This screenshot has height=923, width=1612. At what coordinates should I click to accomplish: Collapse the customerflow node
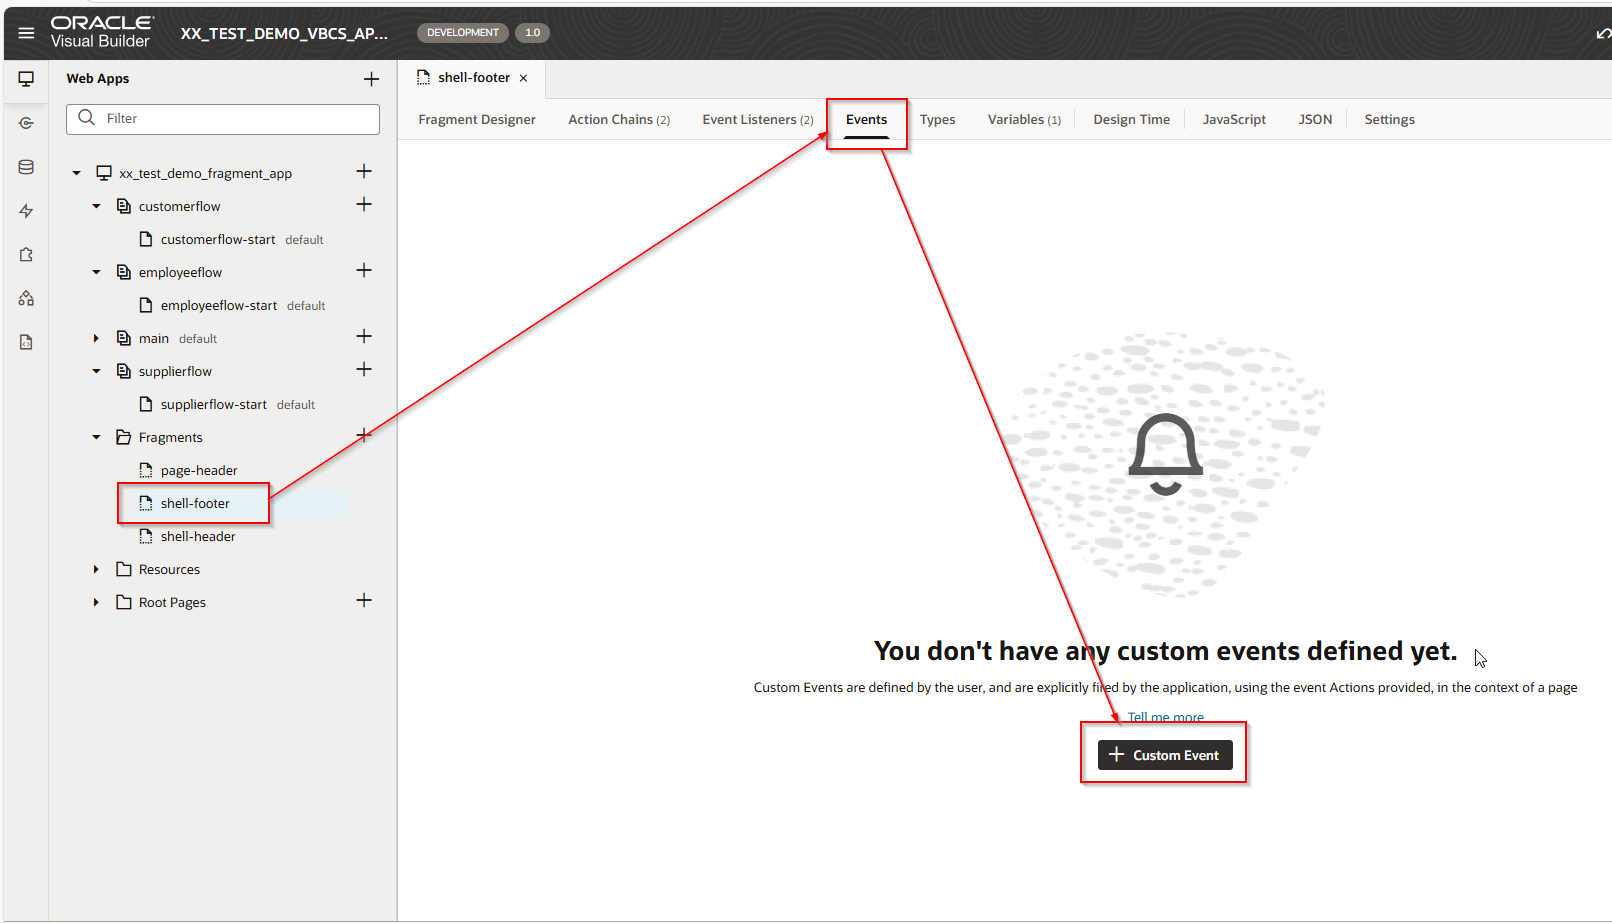pyautogui.click(x=96, y=206)
